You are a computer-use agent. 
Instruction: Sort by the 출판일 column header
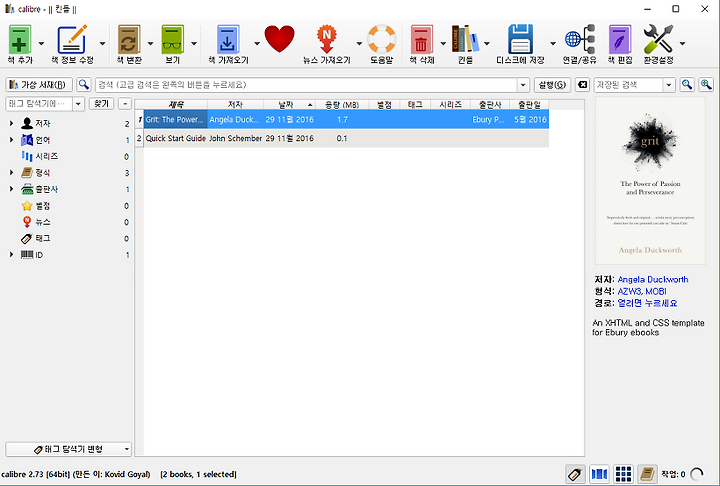(x=529, y=105)
